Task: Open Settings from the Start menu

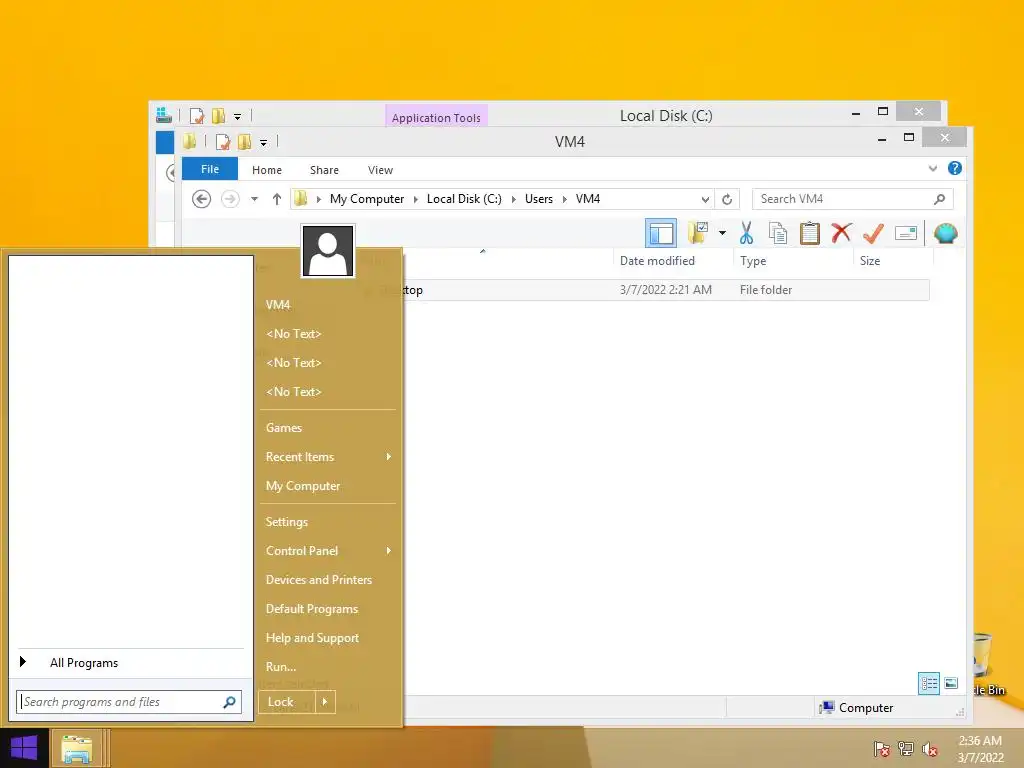Action: coord(287,522)
